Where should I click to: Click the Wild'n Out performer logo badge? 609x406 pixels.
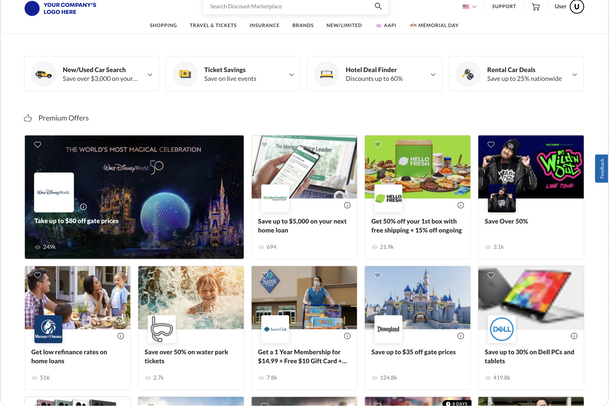click(x=501, y=198)
